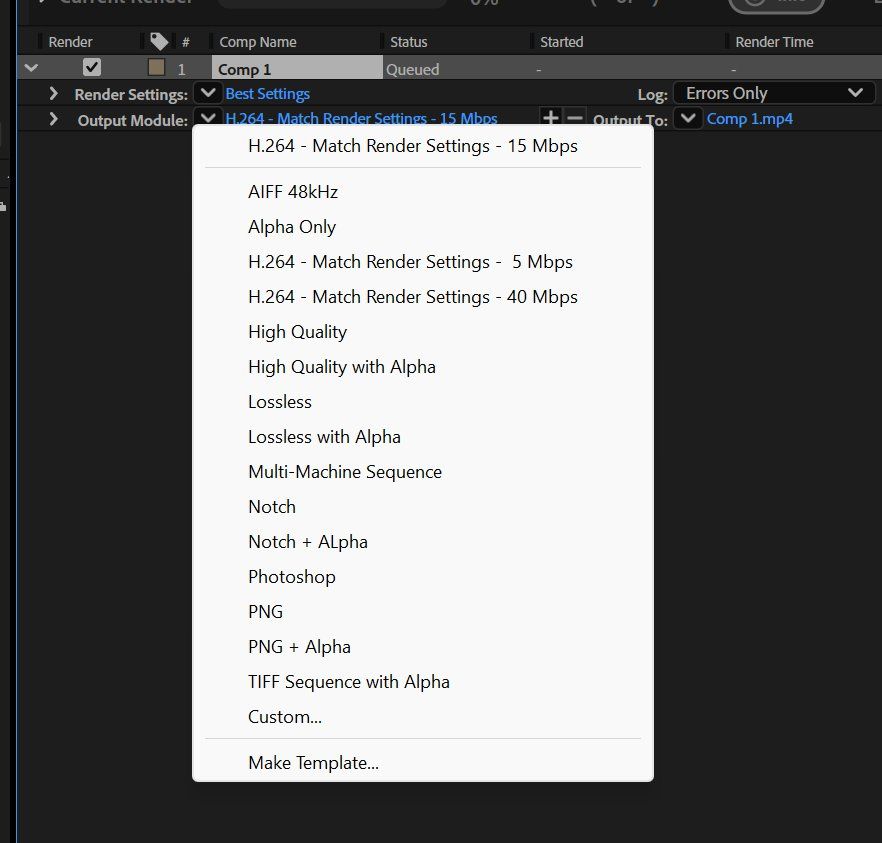
Task: Open the Output To dropdown arrow
Action: (687, 119)
